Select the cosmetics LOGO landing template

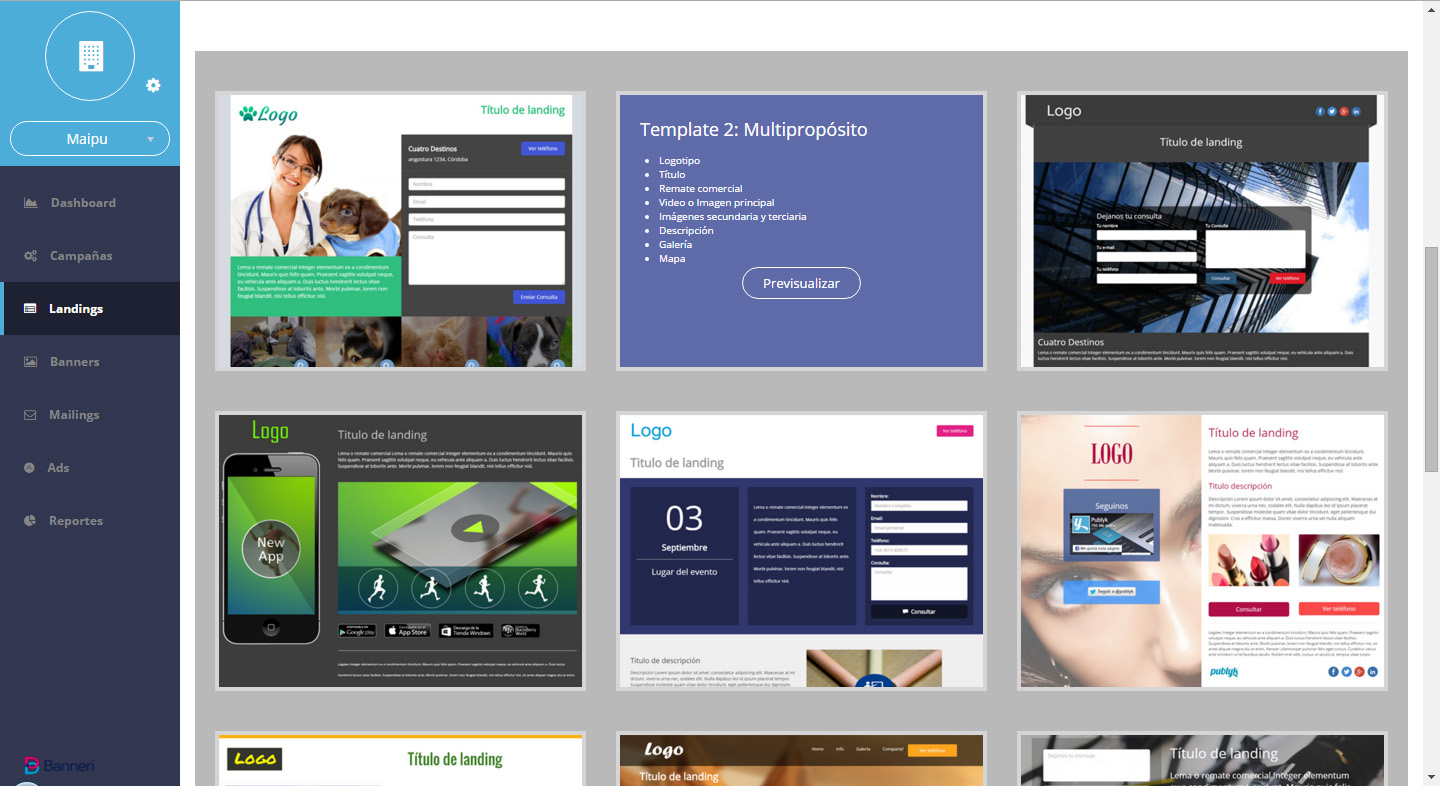tap(1202, 551)
